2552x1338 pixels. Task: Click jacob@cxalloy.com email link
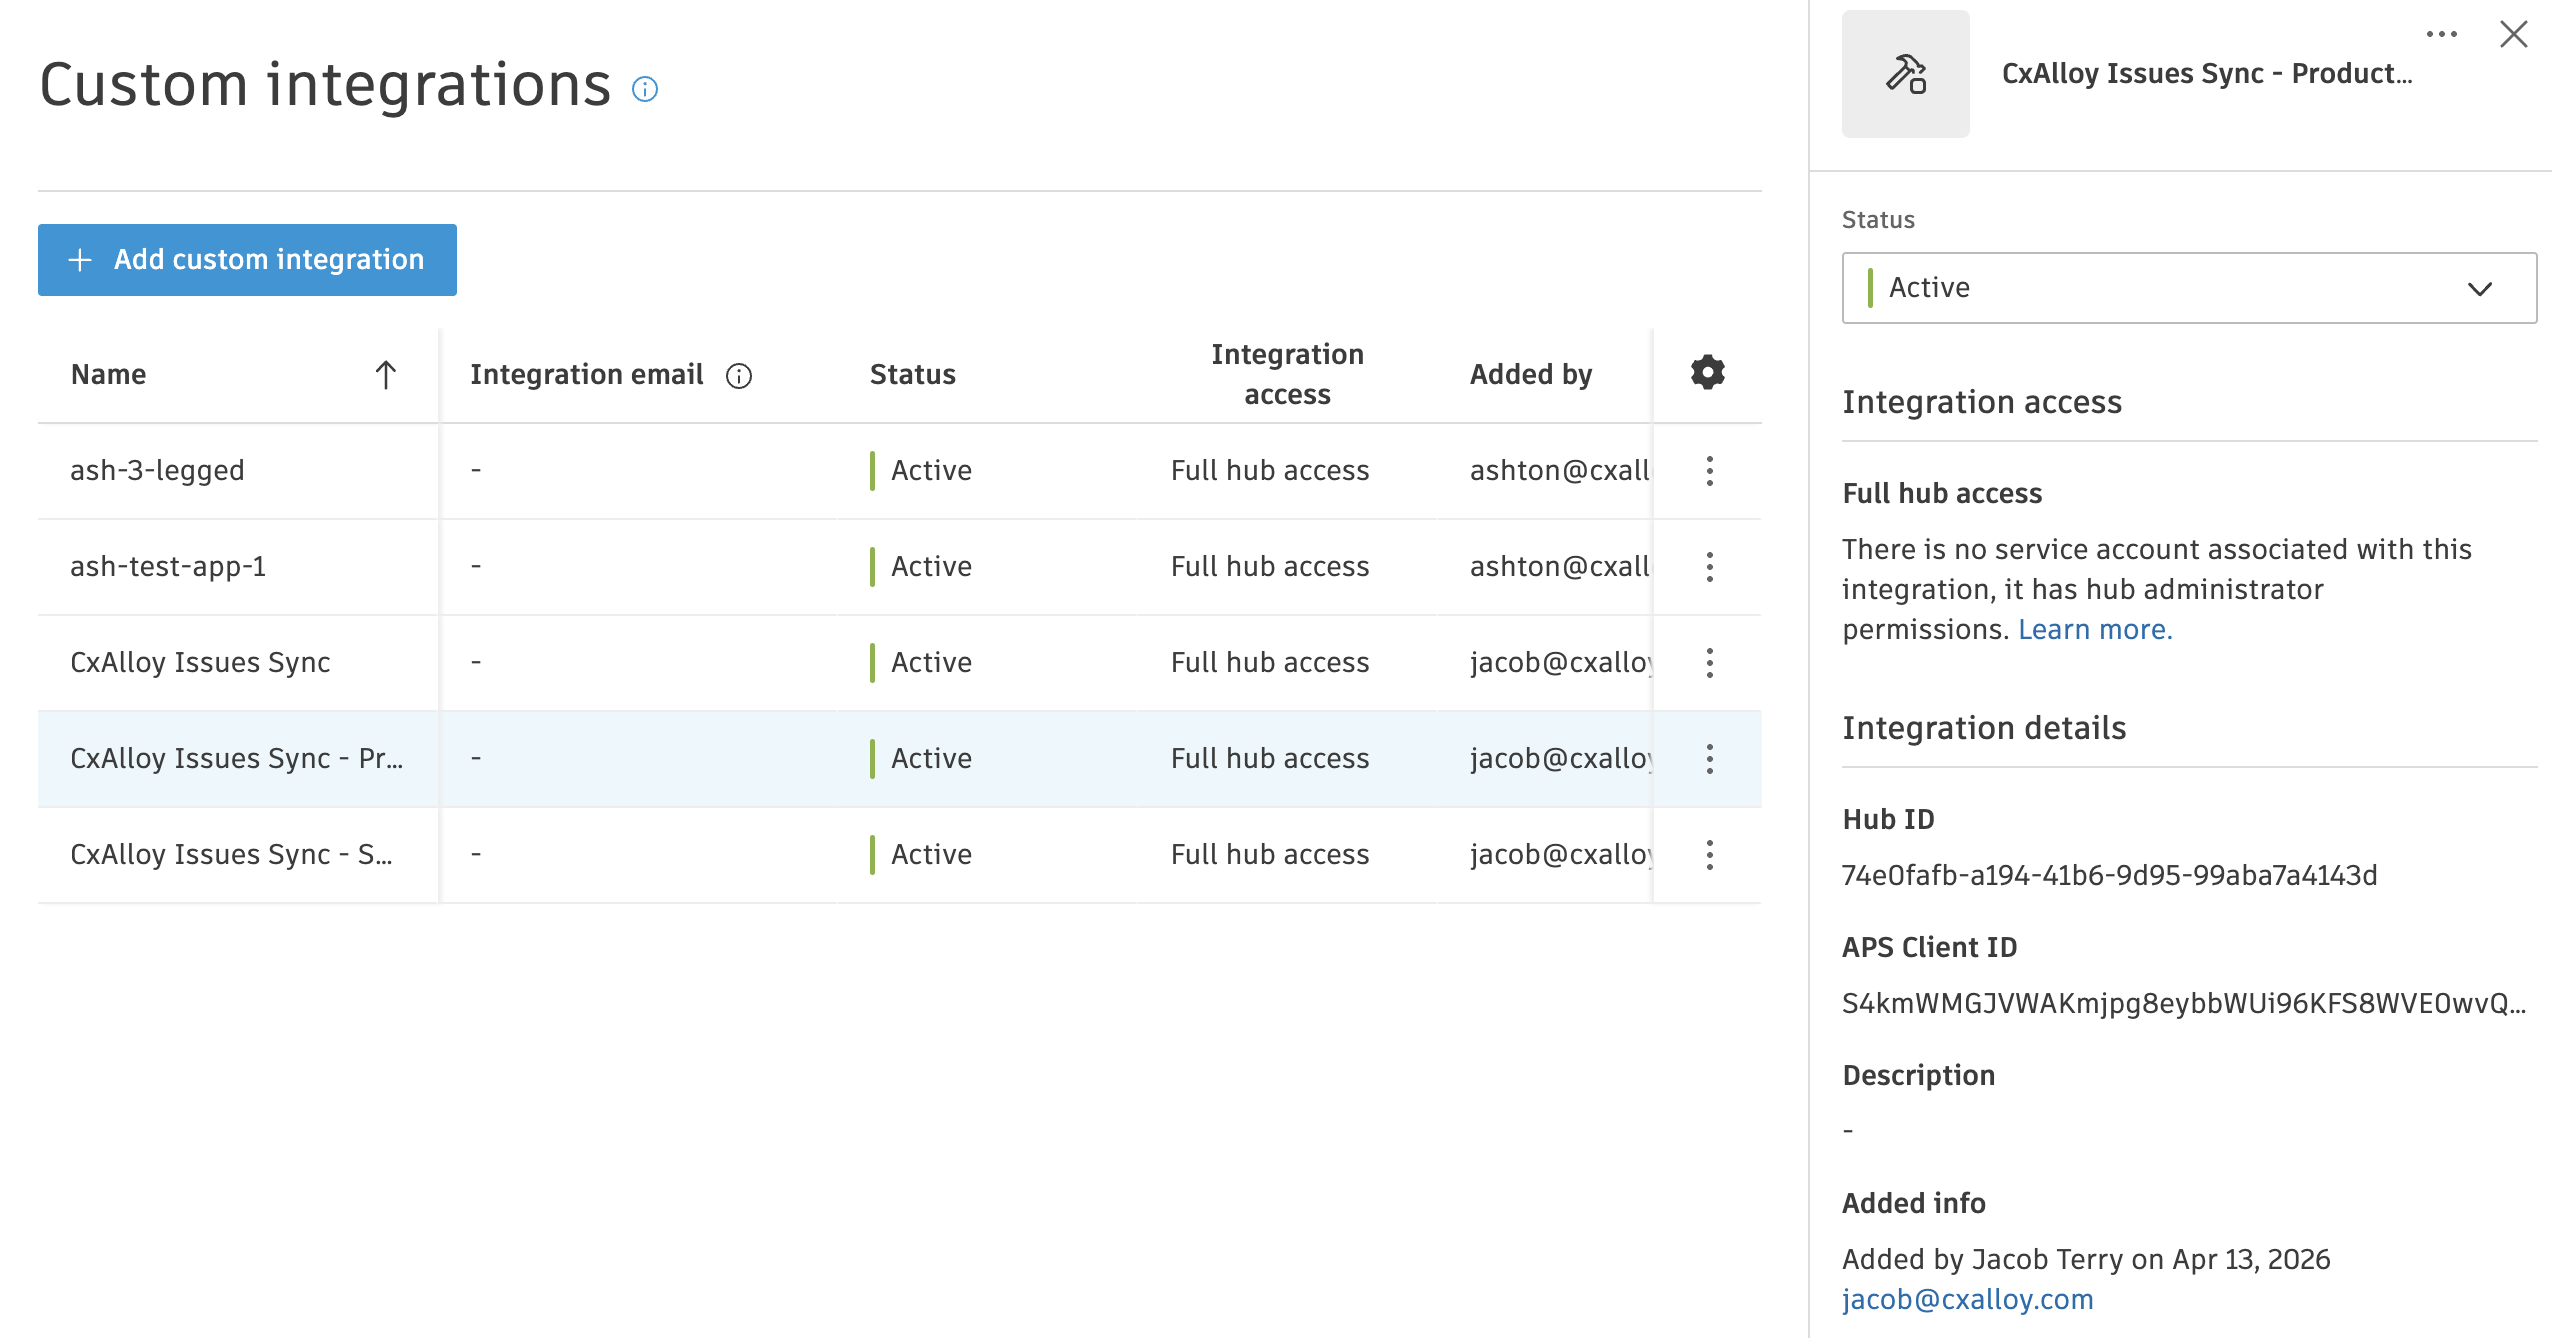tap(1967, 1299)
